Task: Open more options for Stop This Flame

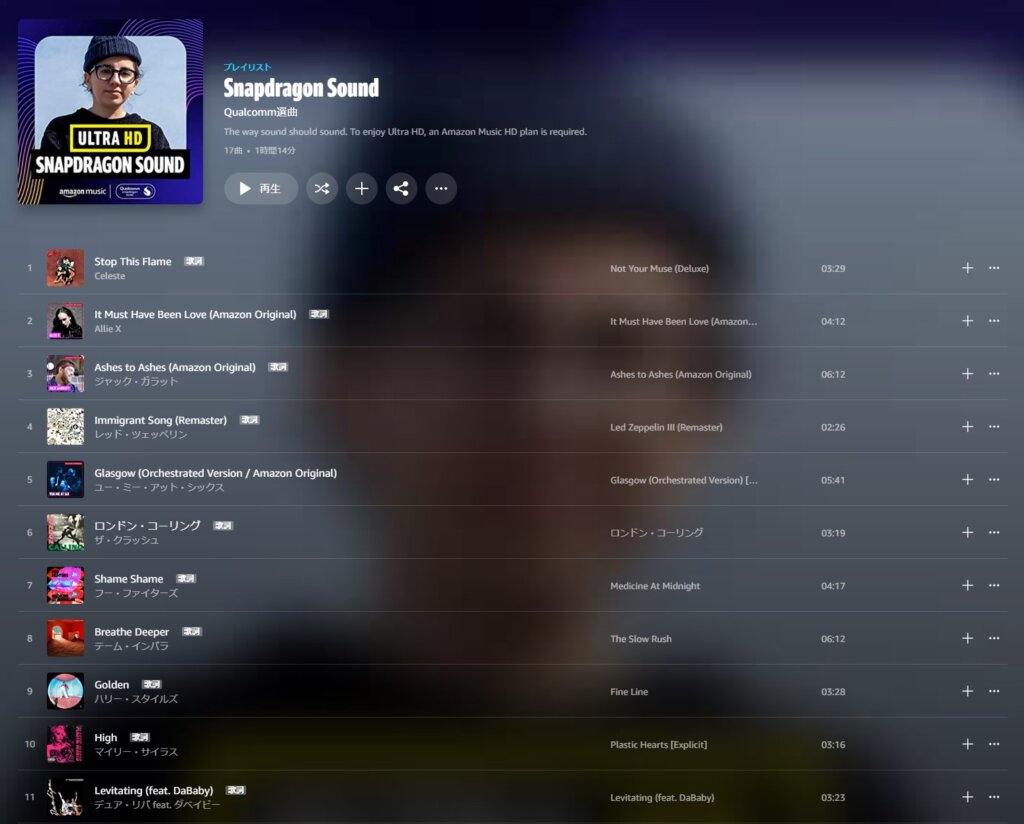Action: [994, 268]
